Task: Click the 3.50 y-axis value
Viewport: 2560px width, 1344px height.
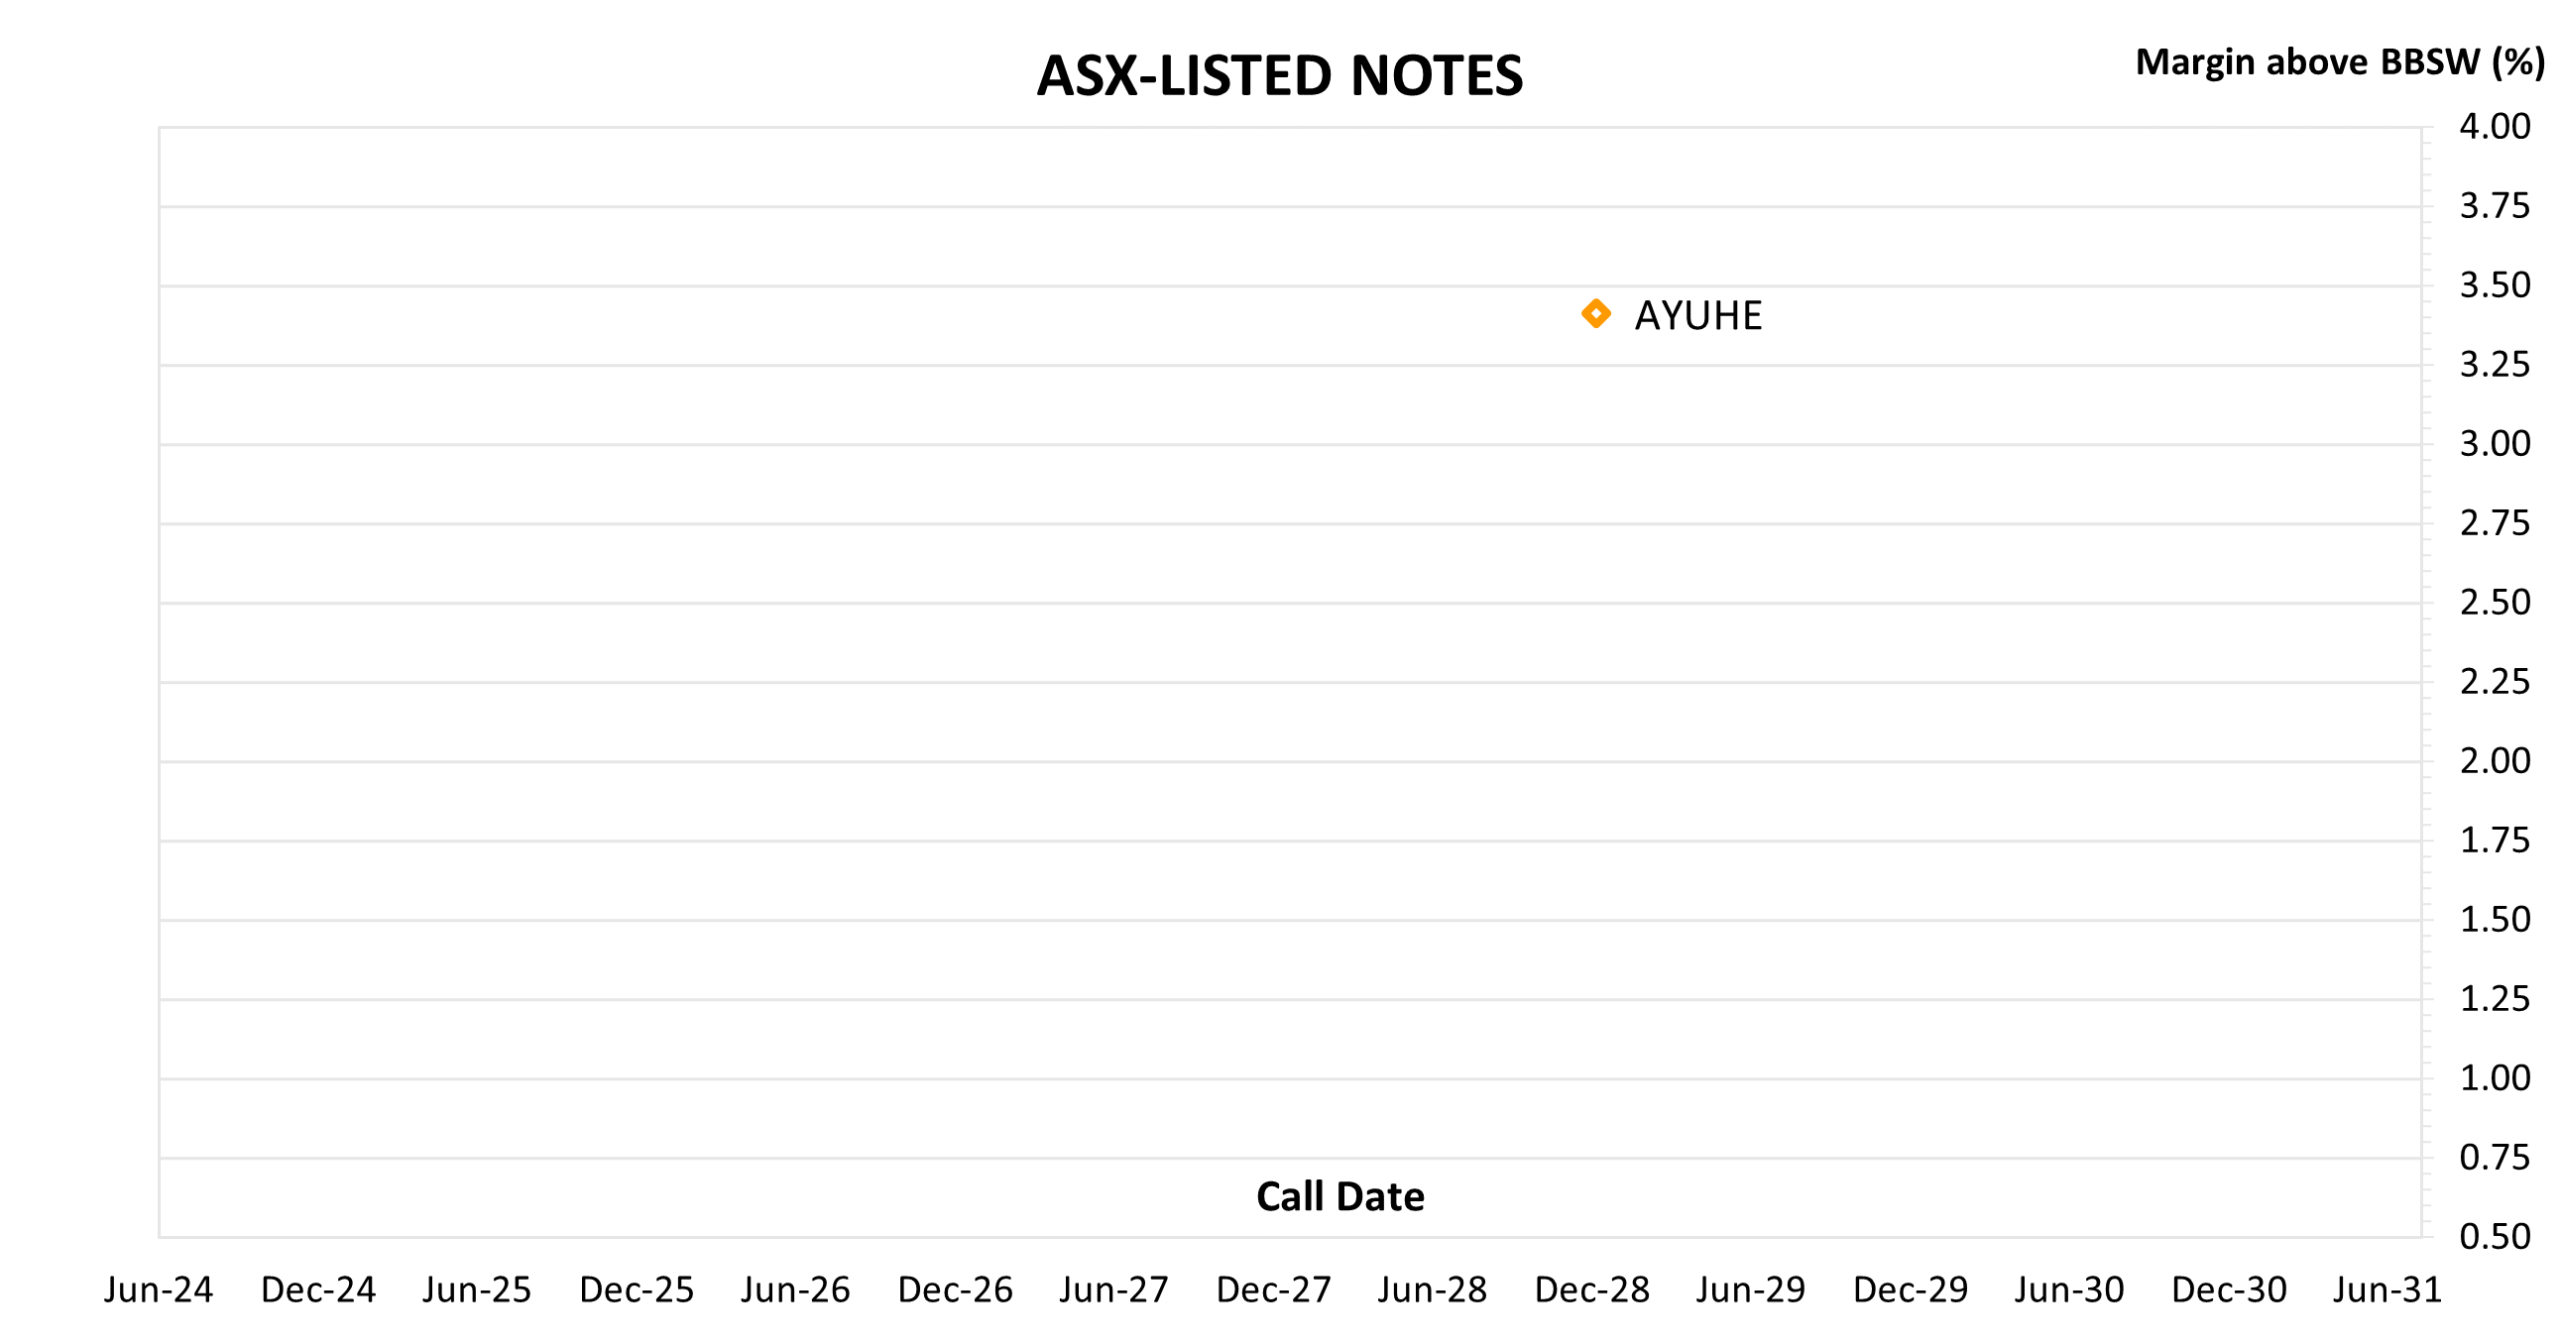Action: [2494, 285]
